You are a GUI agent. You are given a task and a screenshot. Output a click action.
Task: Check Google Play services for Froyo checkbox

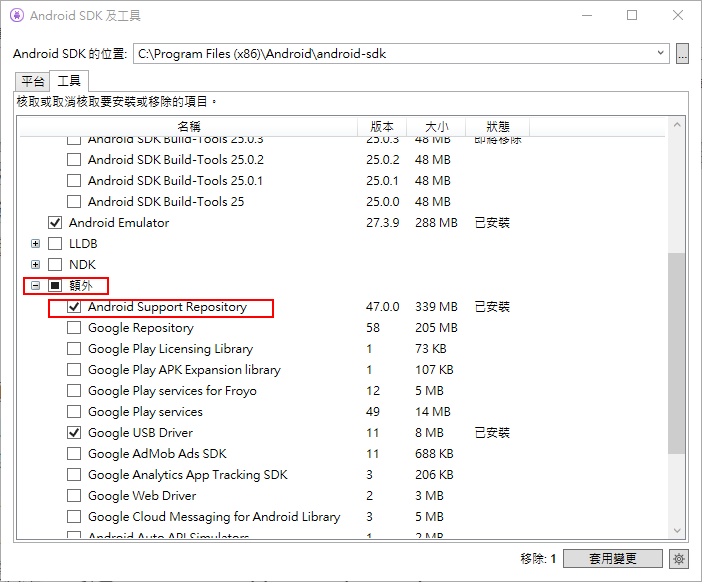click(x=74, y=390)
